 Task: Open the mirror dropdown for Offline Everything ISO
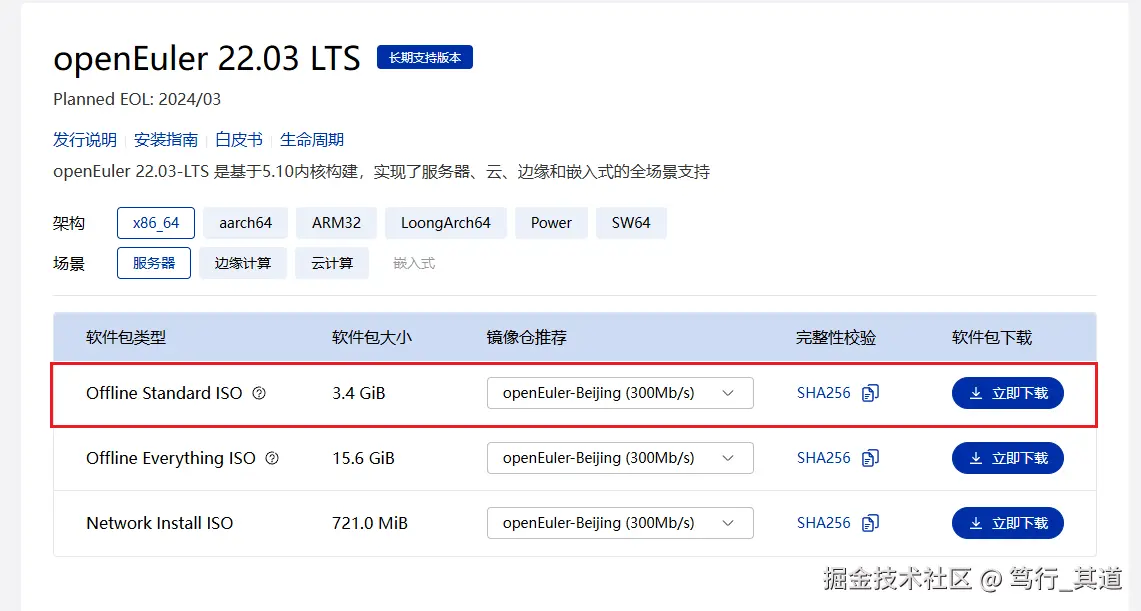(620, 458)
